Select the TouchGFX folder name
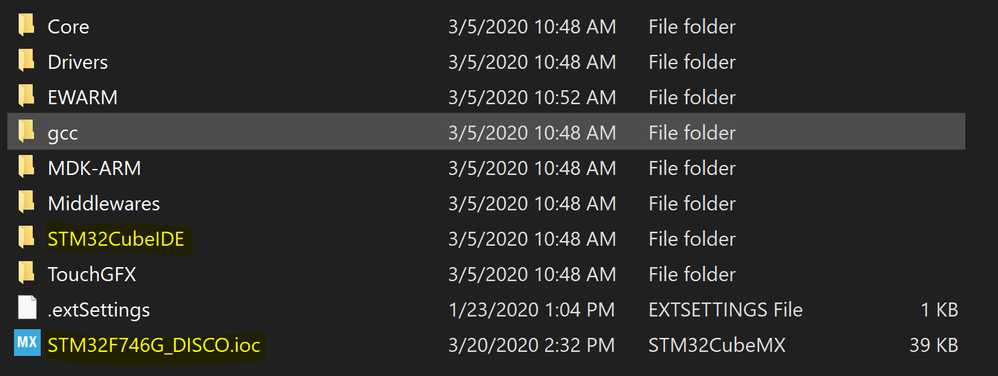The width and height of the screenshot is (998, 376). click(x=92, y=274)
